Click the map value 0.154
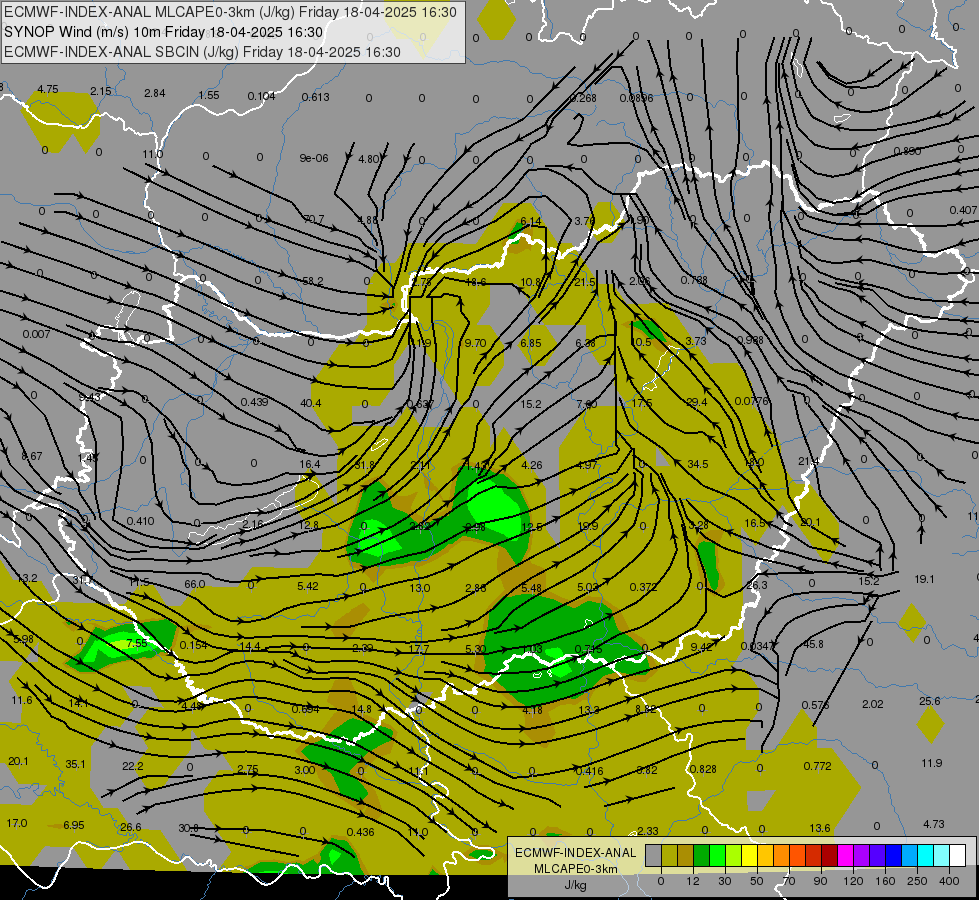Screen dimensions: 979x900 193,645
